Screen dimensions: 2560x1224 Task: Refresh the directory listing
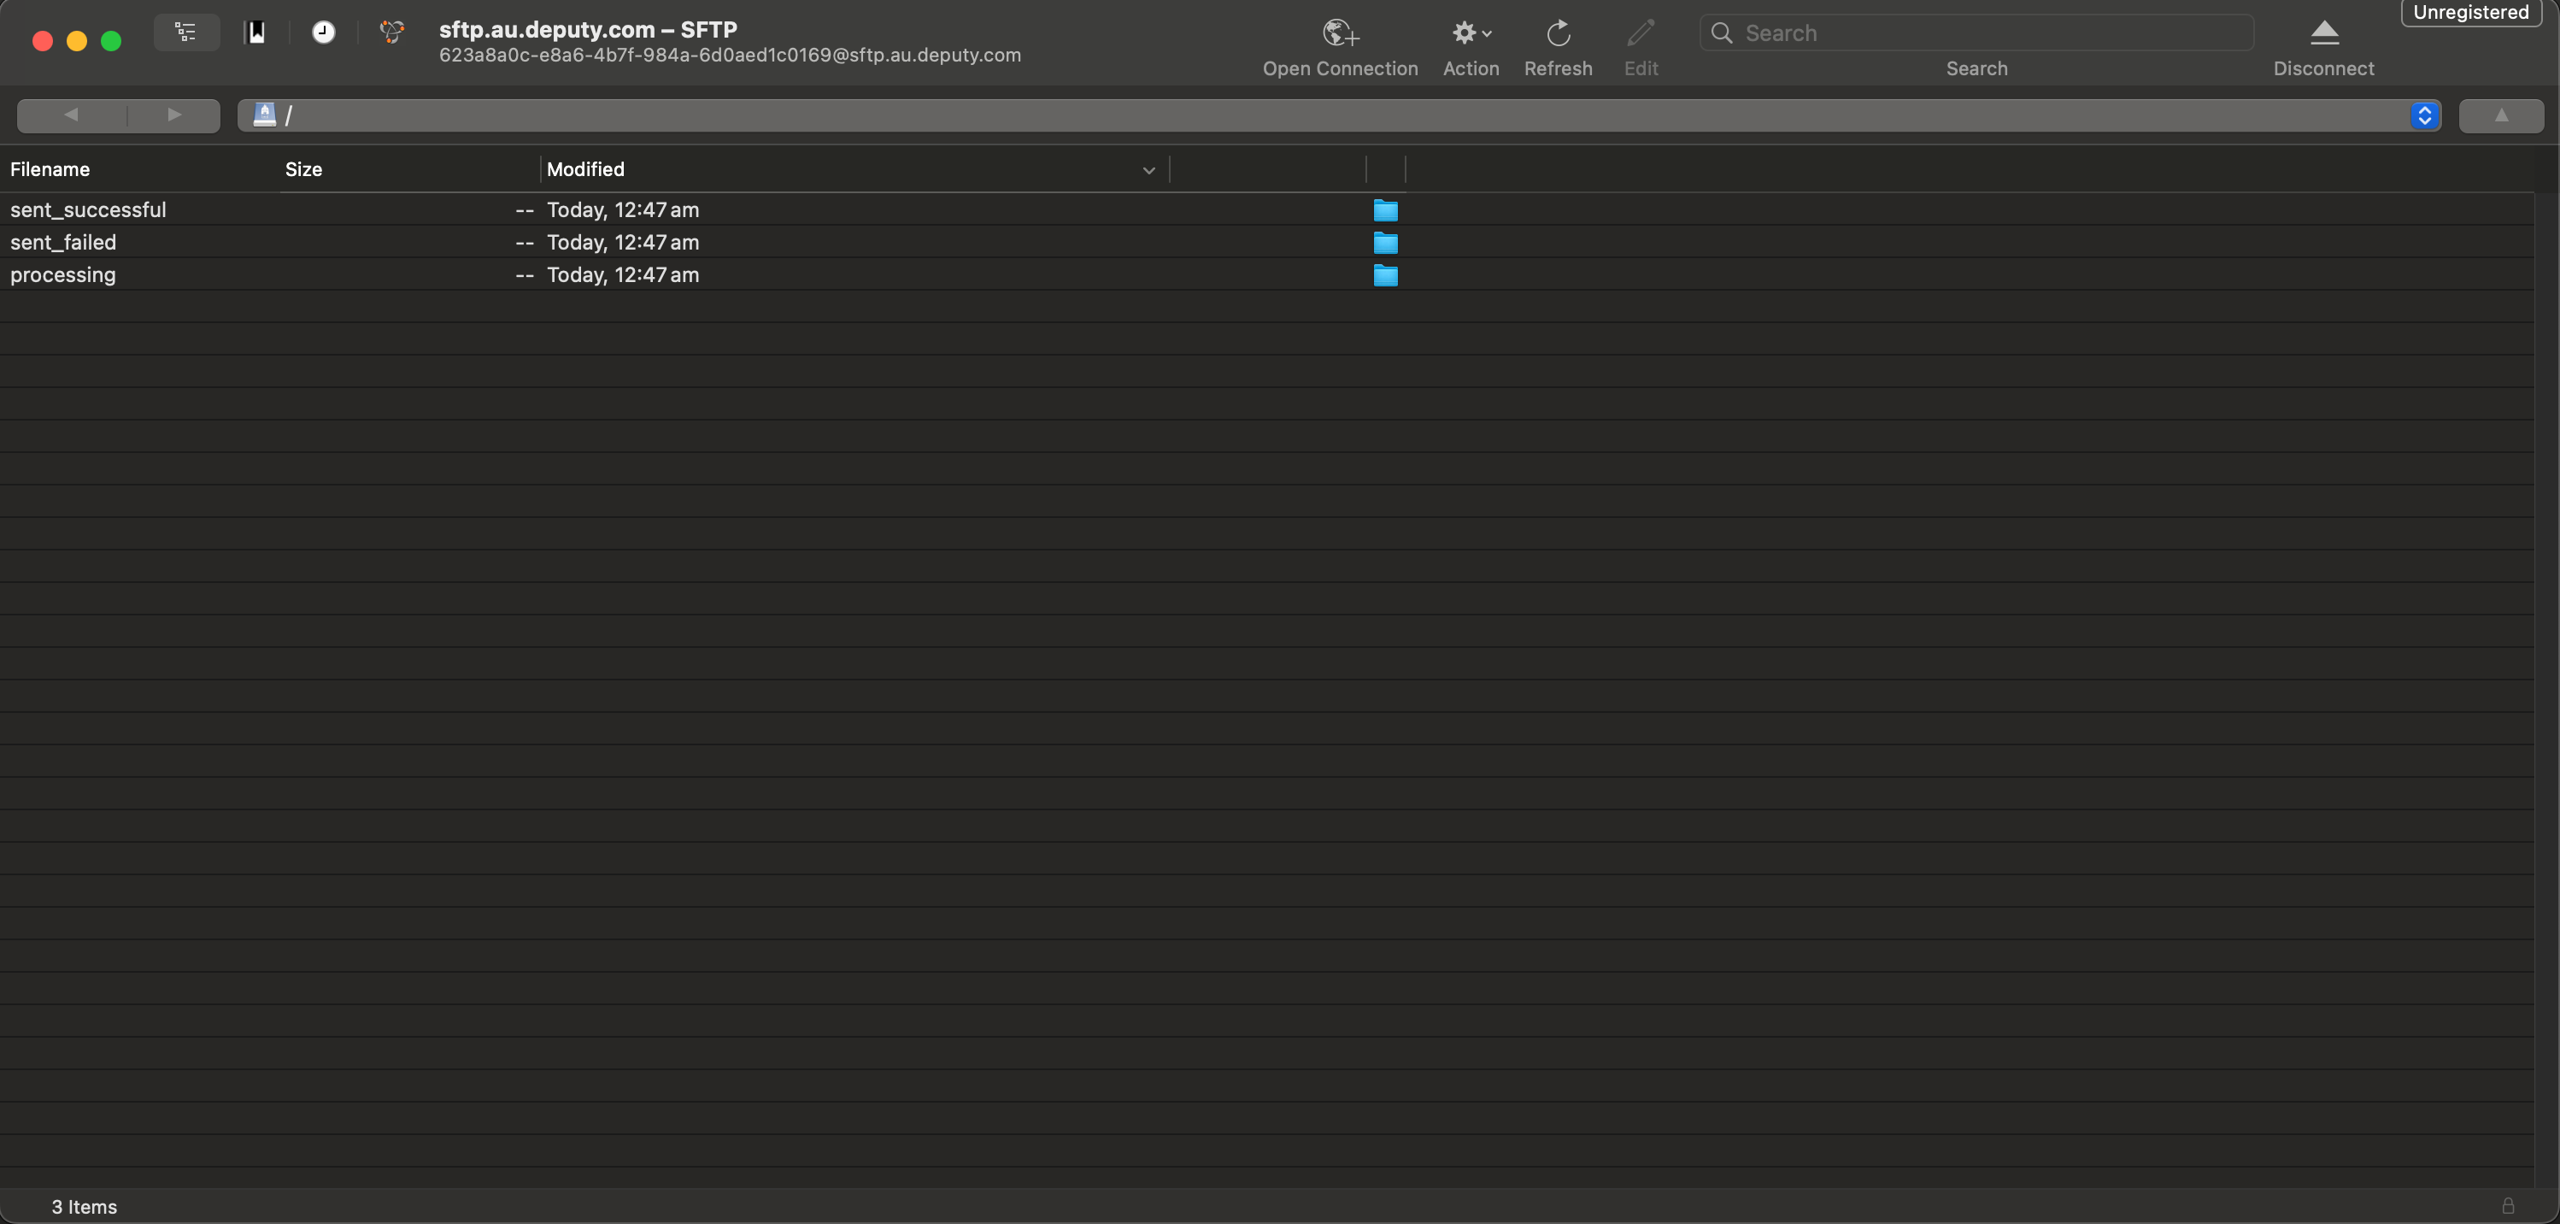pos(1557,34)
